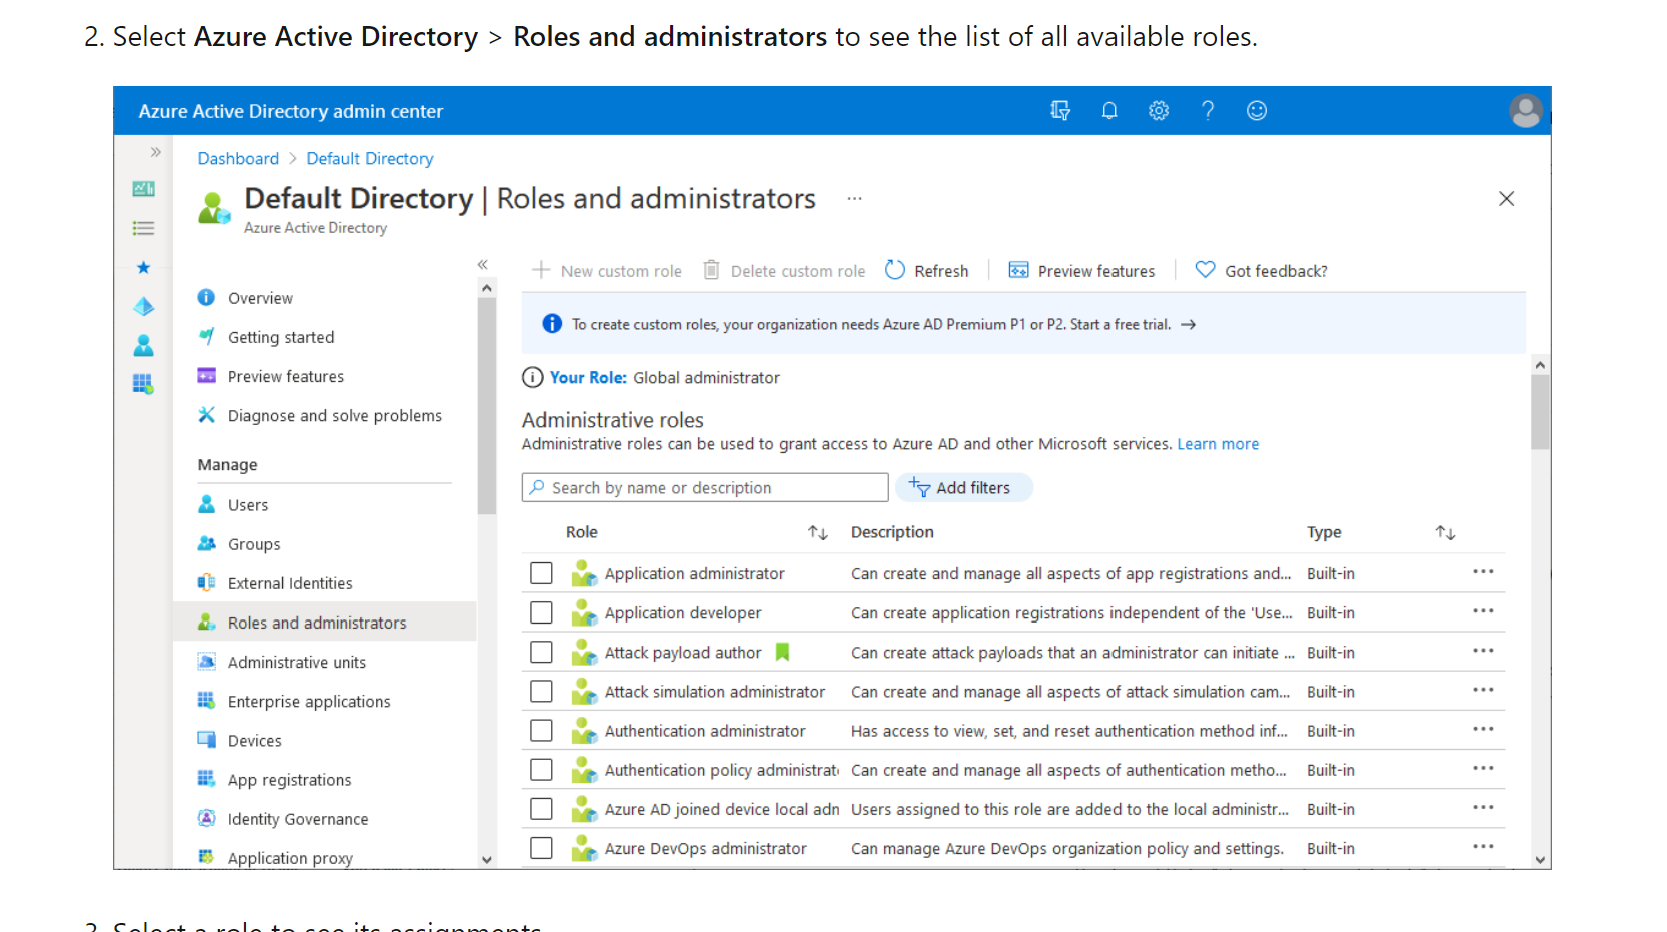The width and height of the screenshot is (1667, 932).
Task: Check the Attack payload author checkbox
Action: [x=541, y=652]
